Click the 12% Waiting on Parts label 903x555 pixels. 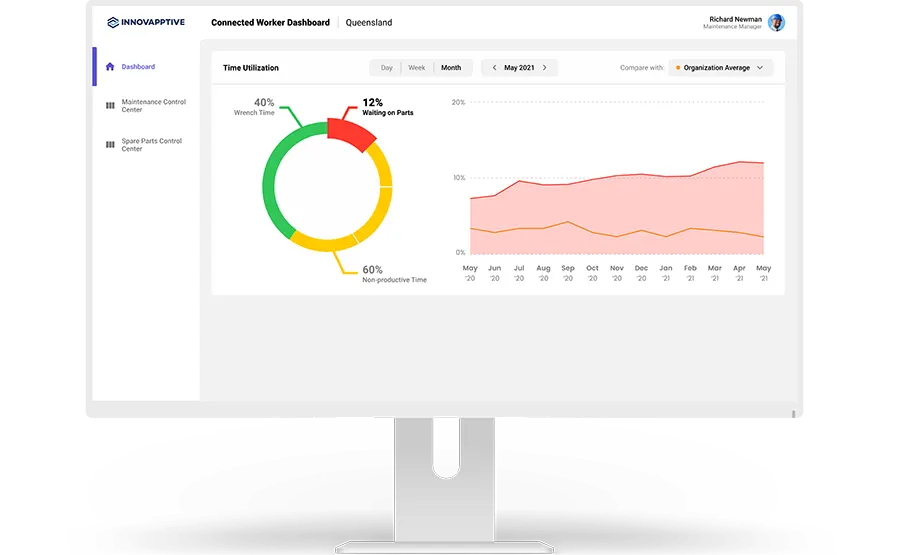coord(388,107)
